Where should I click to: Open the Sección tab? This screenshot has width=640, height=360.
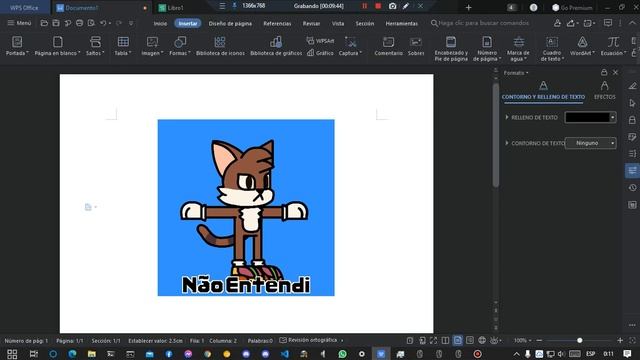364,24
